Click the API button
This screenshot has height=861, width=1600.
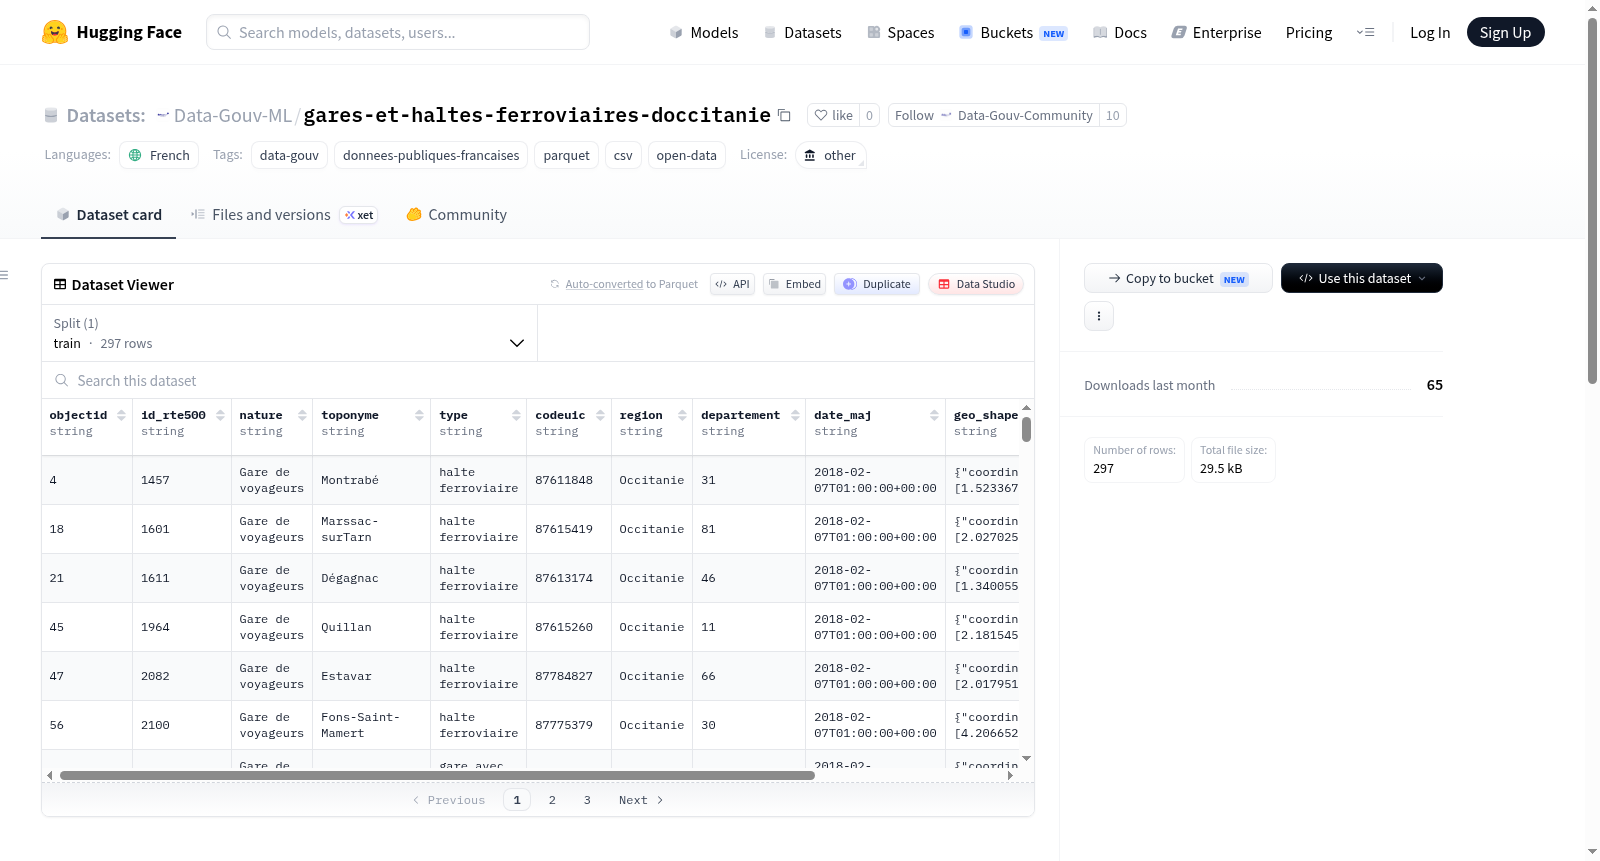732,284
